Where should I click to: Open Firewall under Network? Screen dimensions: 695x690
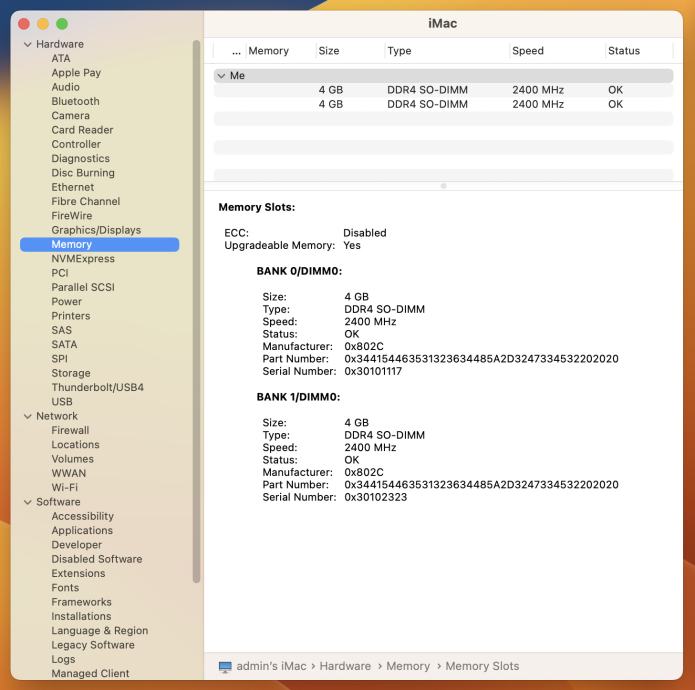(70, 430)
